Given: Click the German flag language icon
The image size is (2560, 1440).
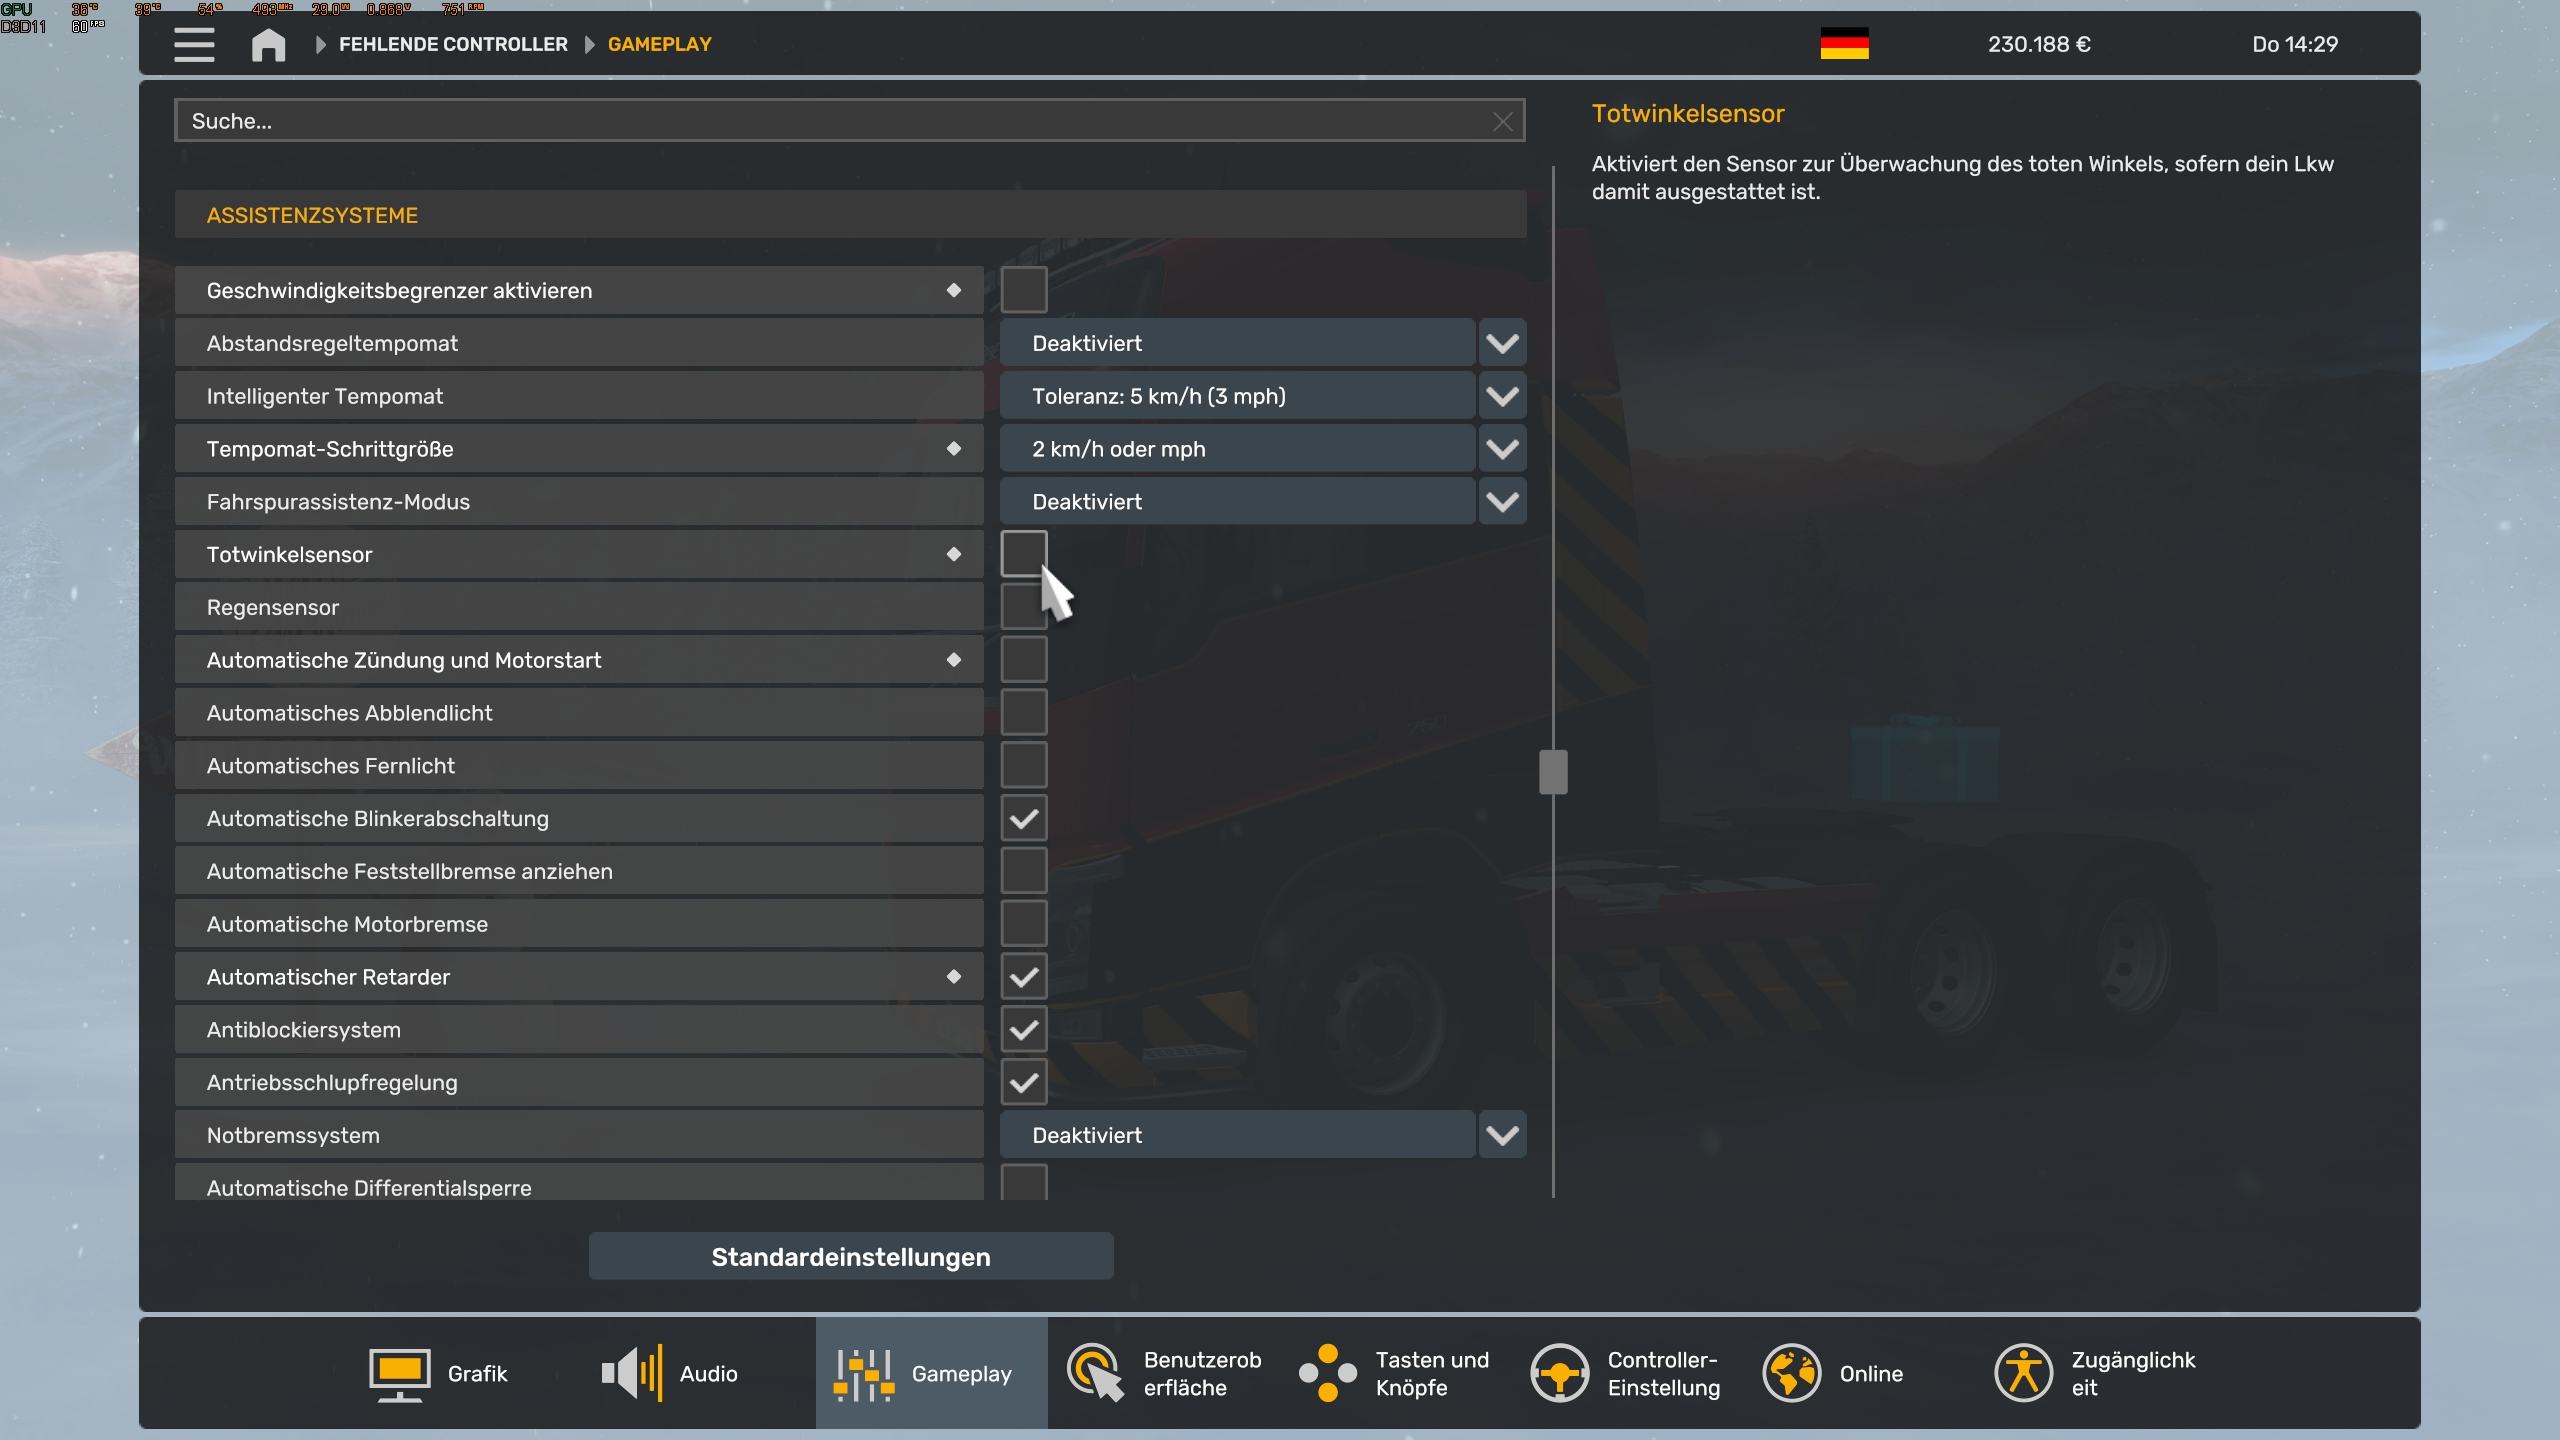Looking at the screenshot, I should (x=1844, y=44).
